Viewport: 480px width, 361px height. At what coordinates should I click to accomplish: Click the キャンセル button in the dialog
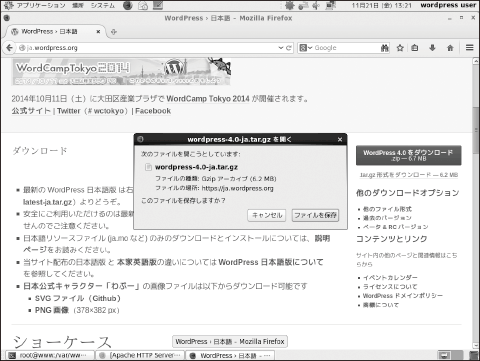267,215
